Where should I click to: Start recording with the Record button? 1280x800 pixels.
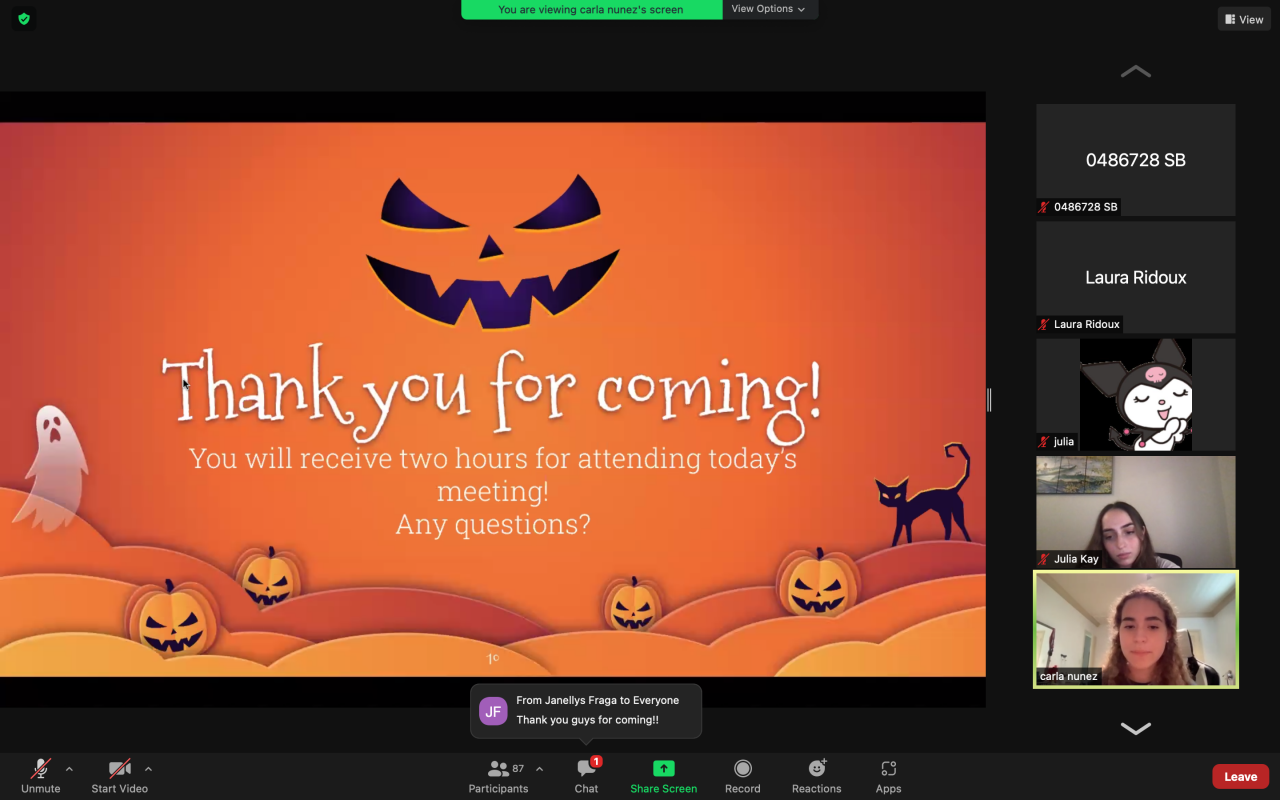pos(743,776)
